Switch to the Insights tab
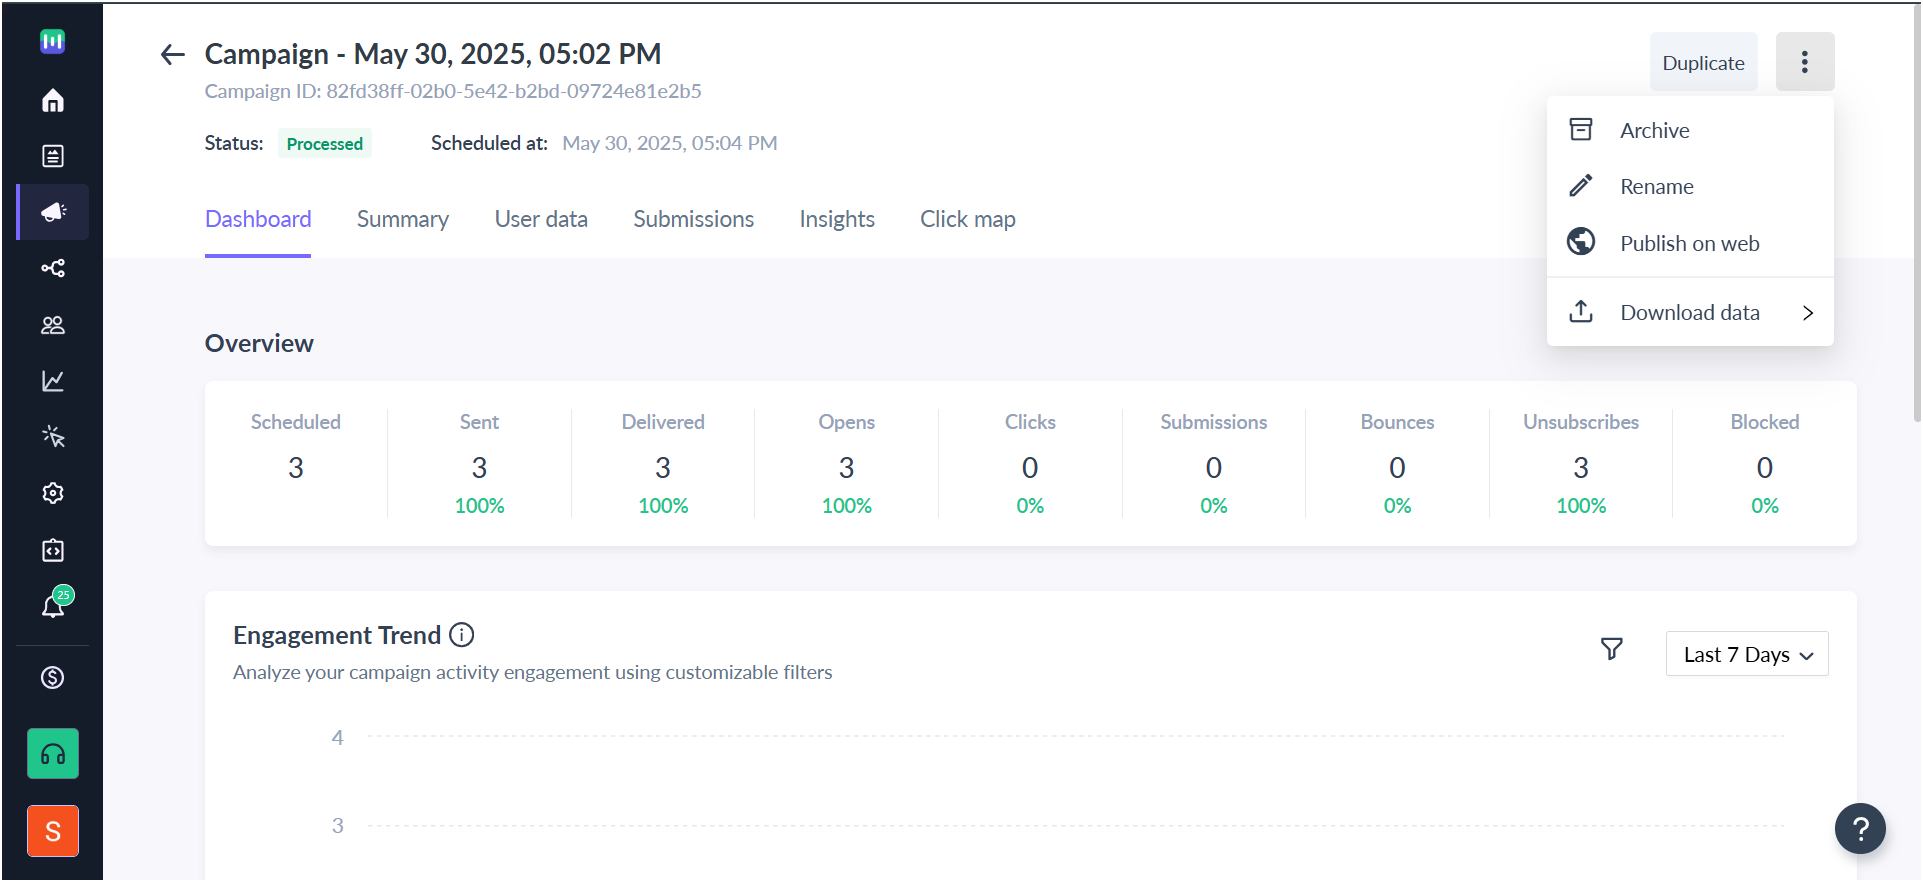The height and width of the screenshot is (882, 1923). coord(837,219)
